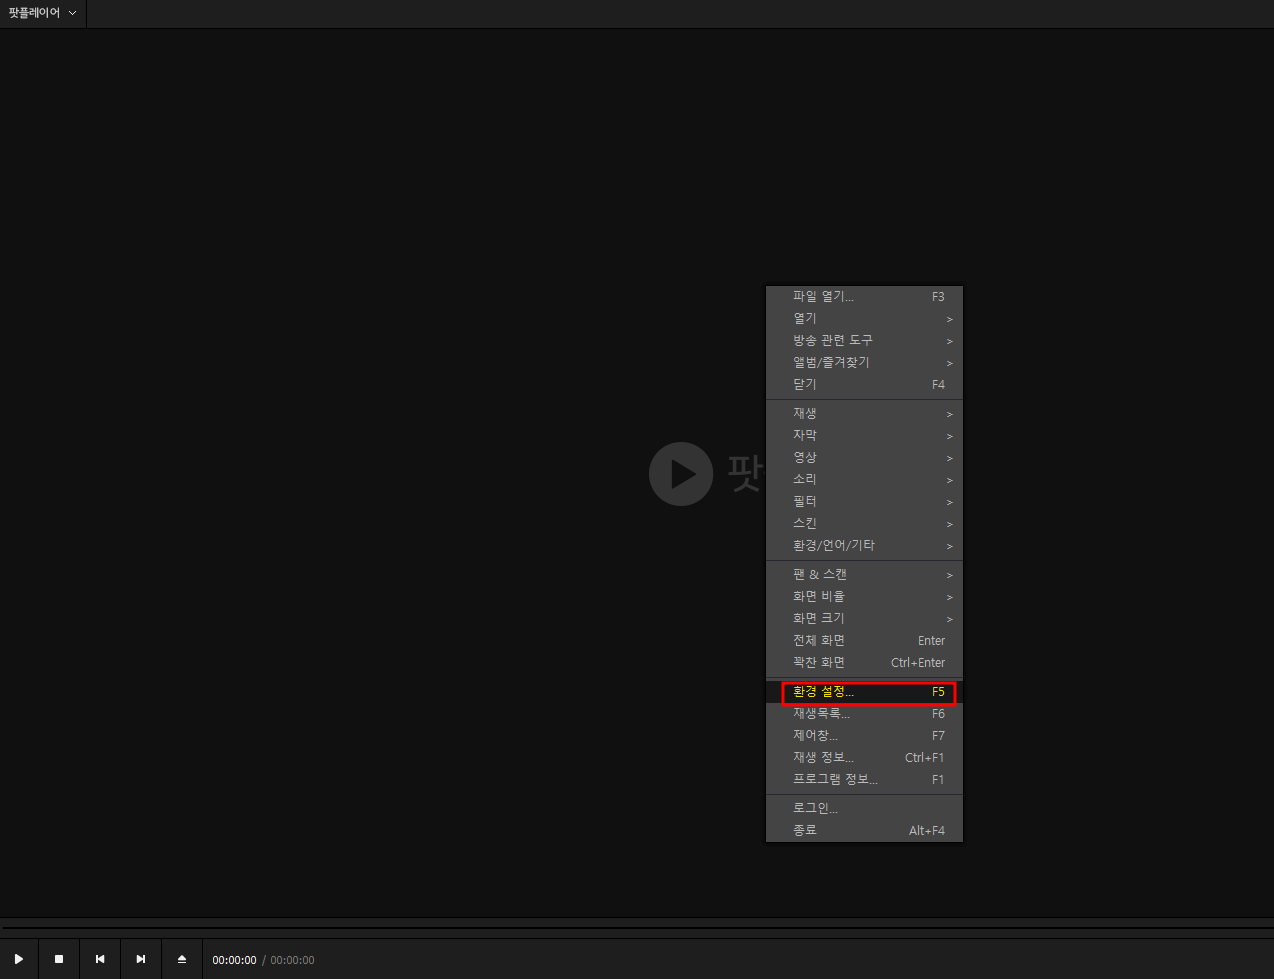Click the large center play logo
This screenshot has width=1274, height=979.
(x=681, y=474)
